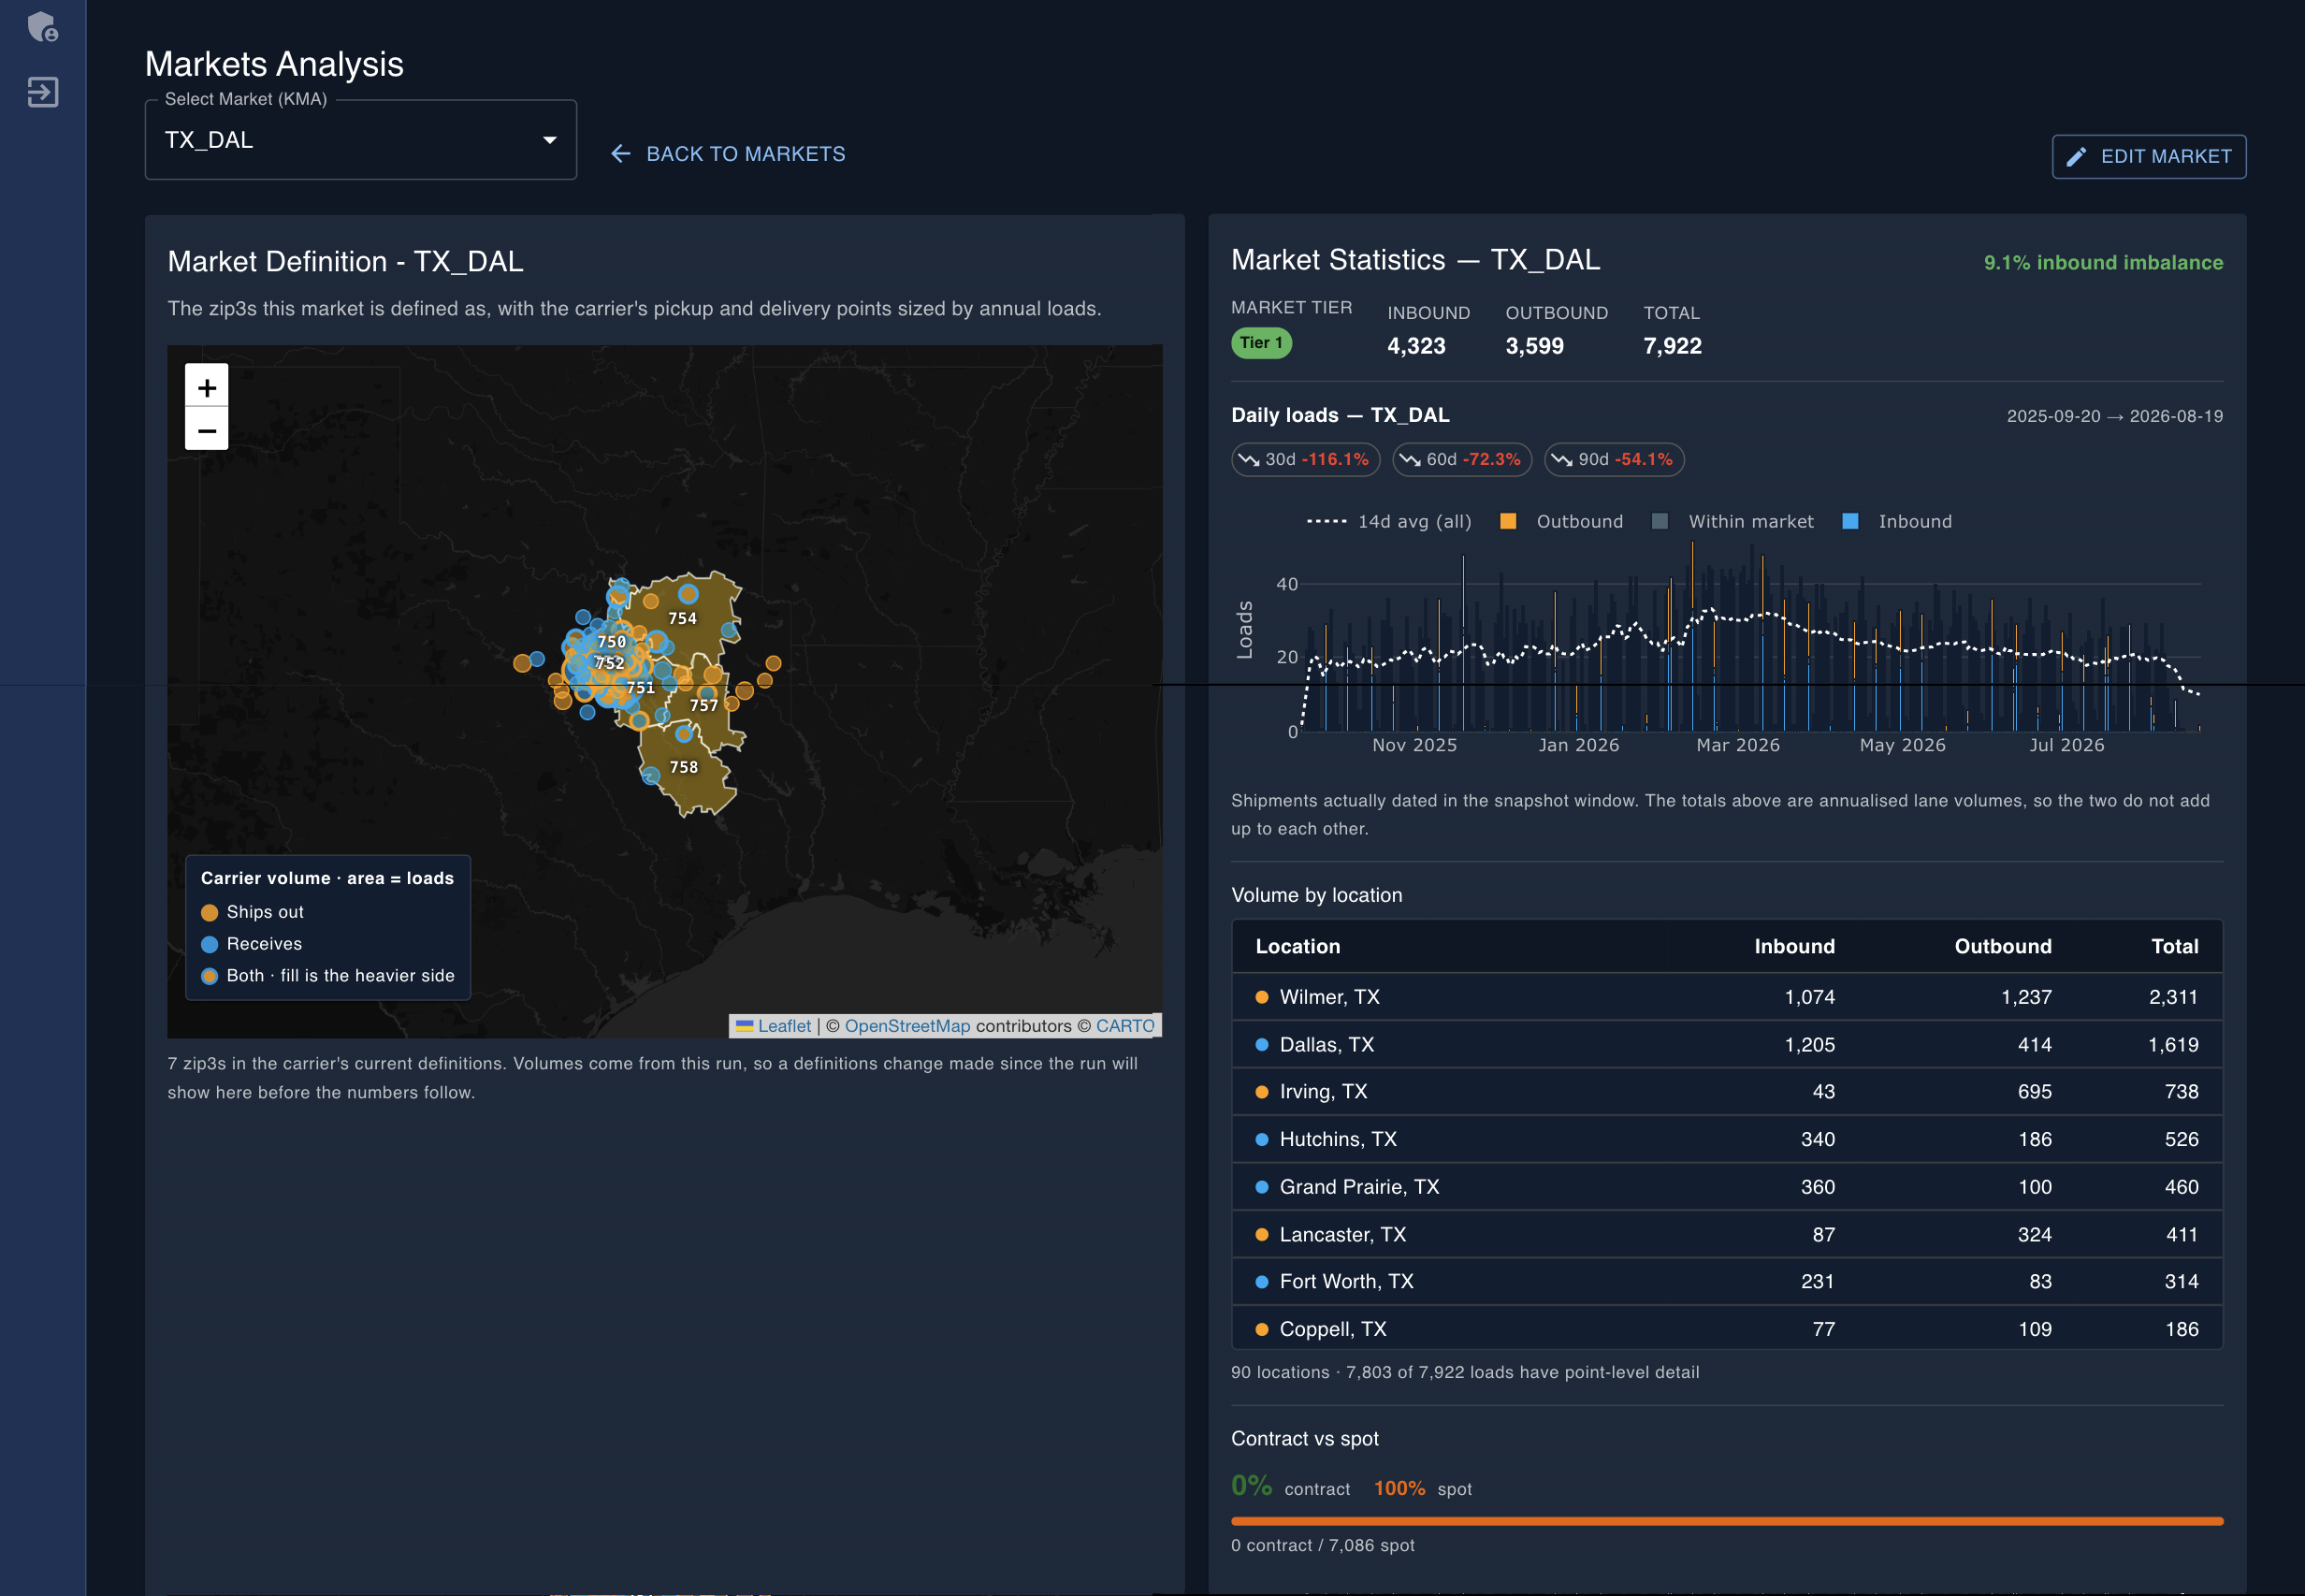Open the Leaflet attribution link
This screenshot has width=2305, height=1596.
pos(784,1026)
